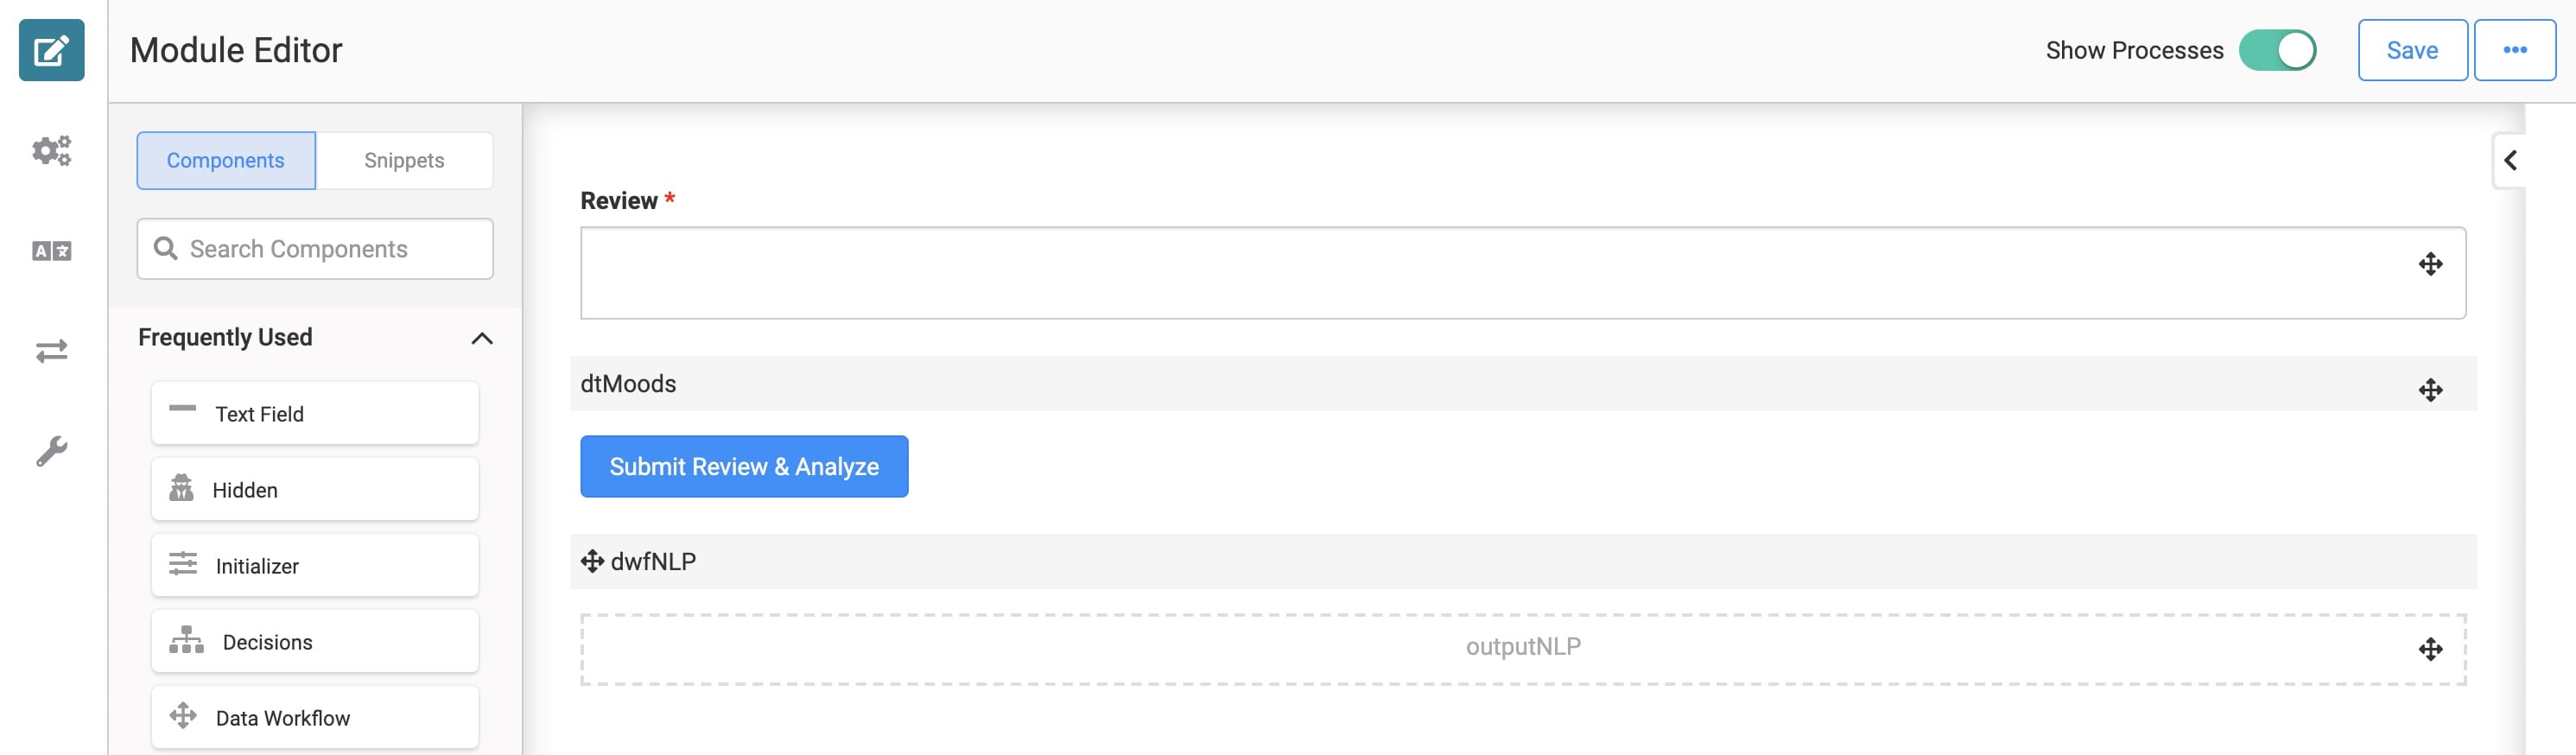Click the move handle on Review field

tap(2430, 264)
